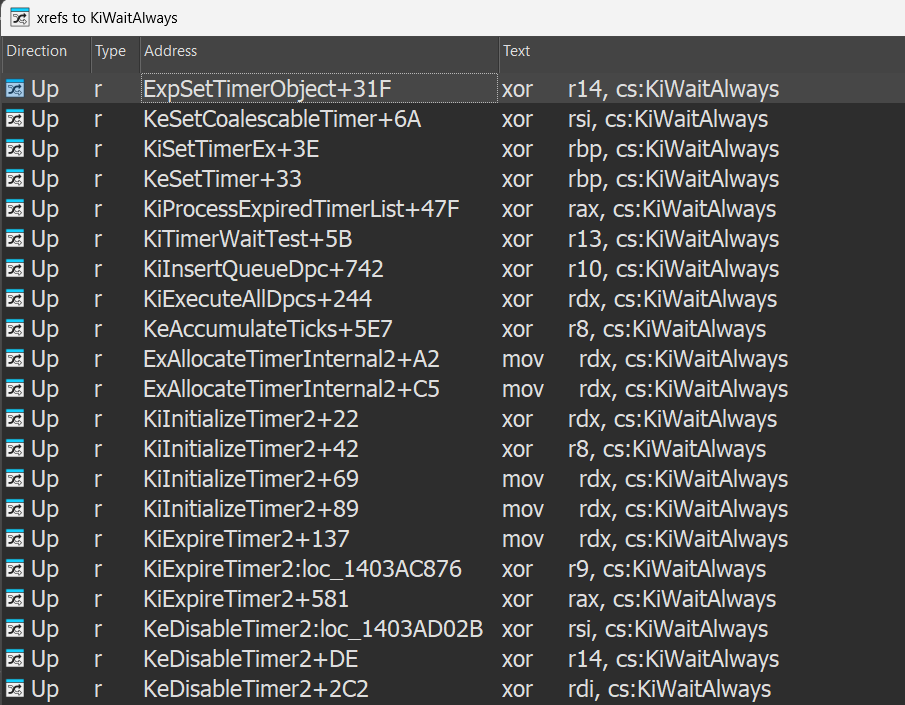Select the KeSetTimer+33 address entry
The width and height of the screenshot is (905, 705).
[222, 179]
